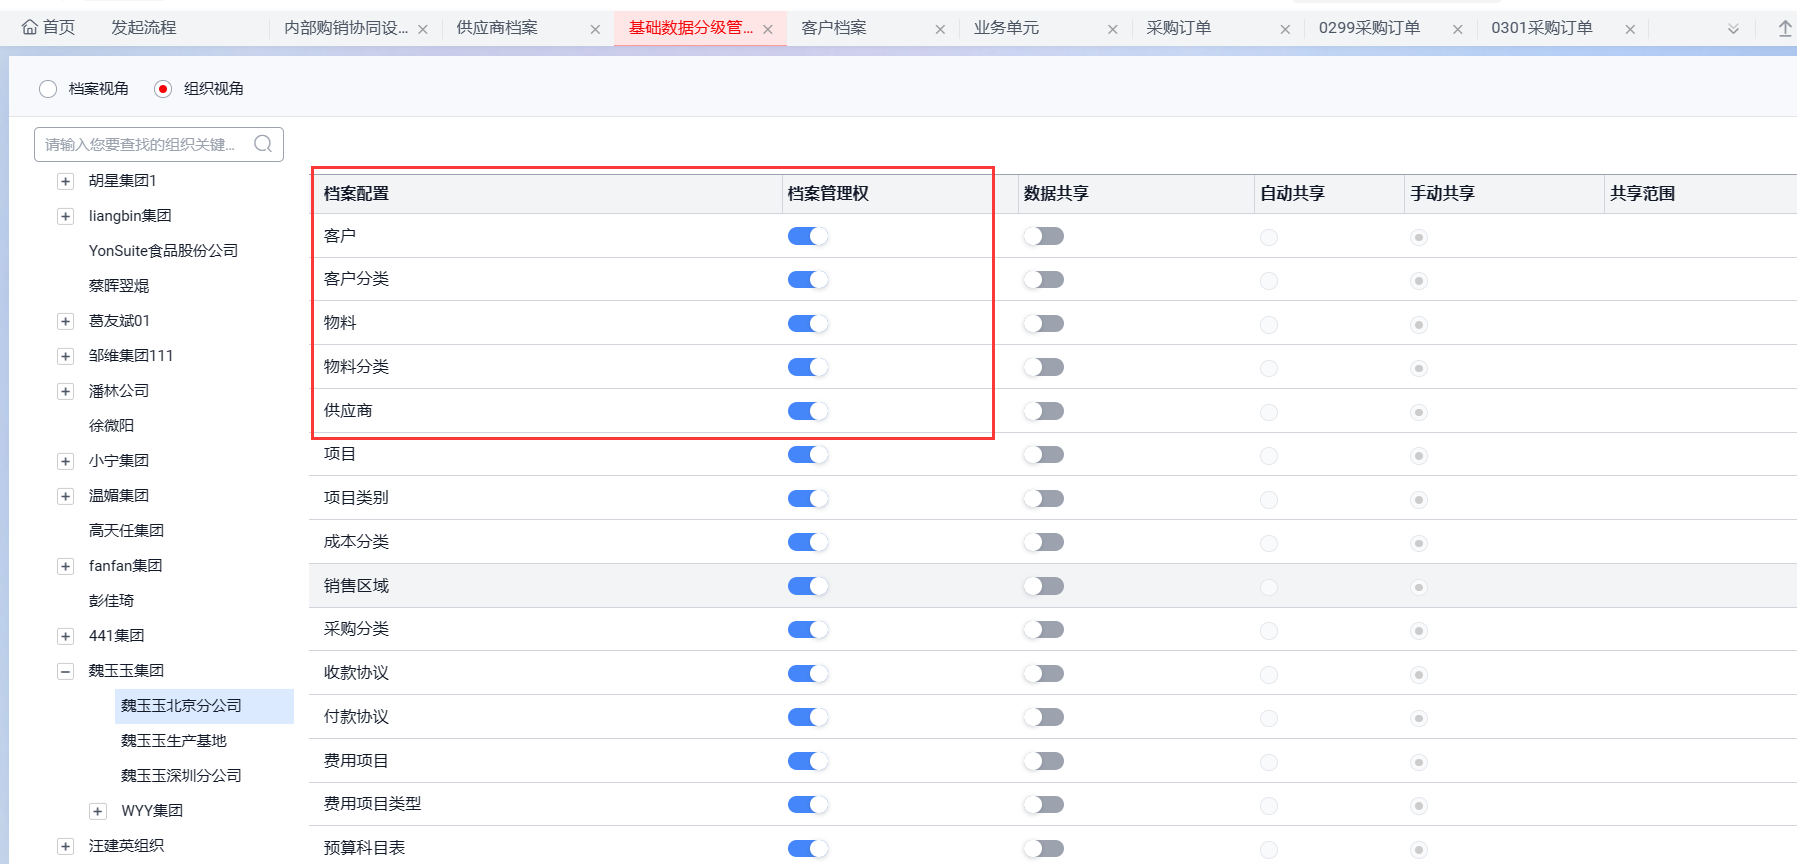
Task: Select the 档案视角 radio button
Action: point(48,89)
